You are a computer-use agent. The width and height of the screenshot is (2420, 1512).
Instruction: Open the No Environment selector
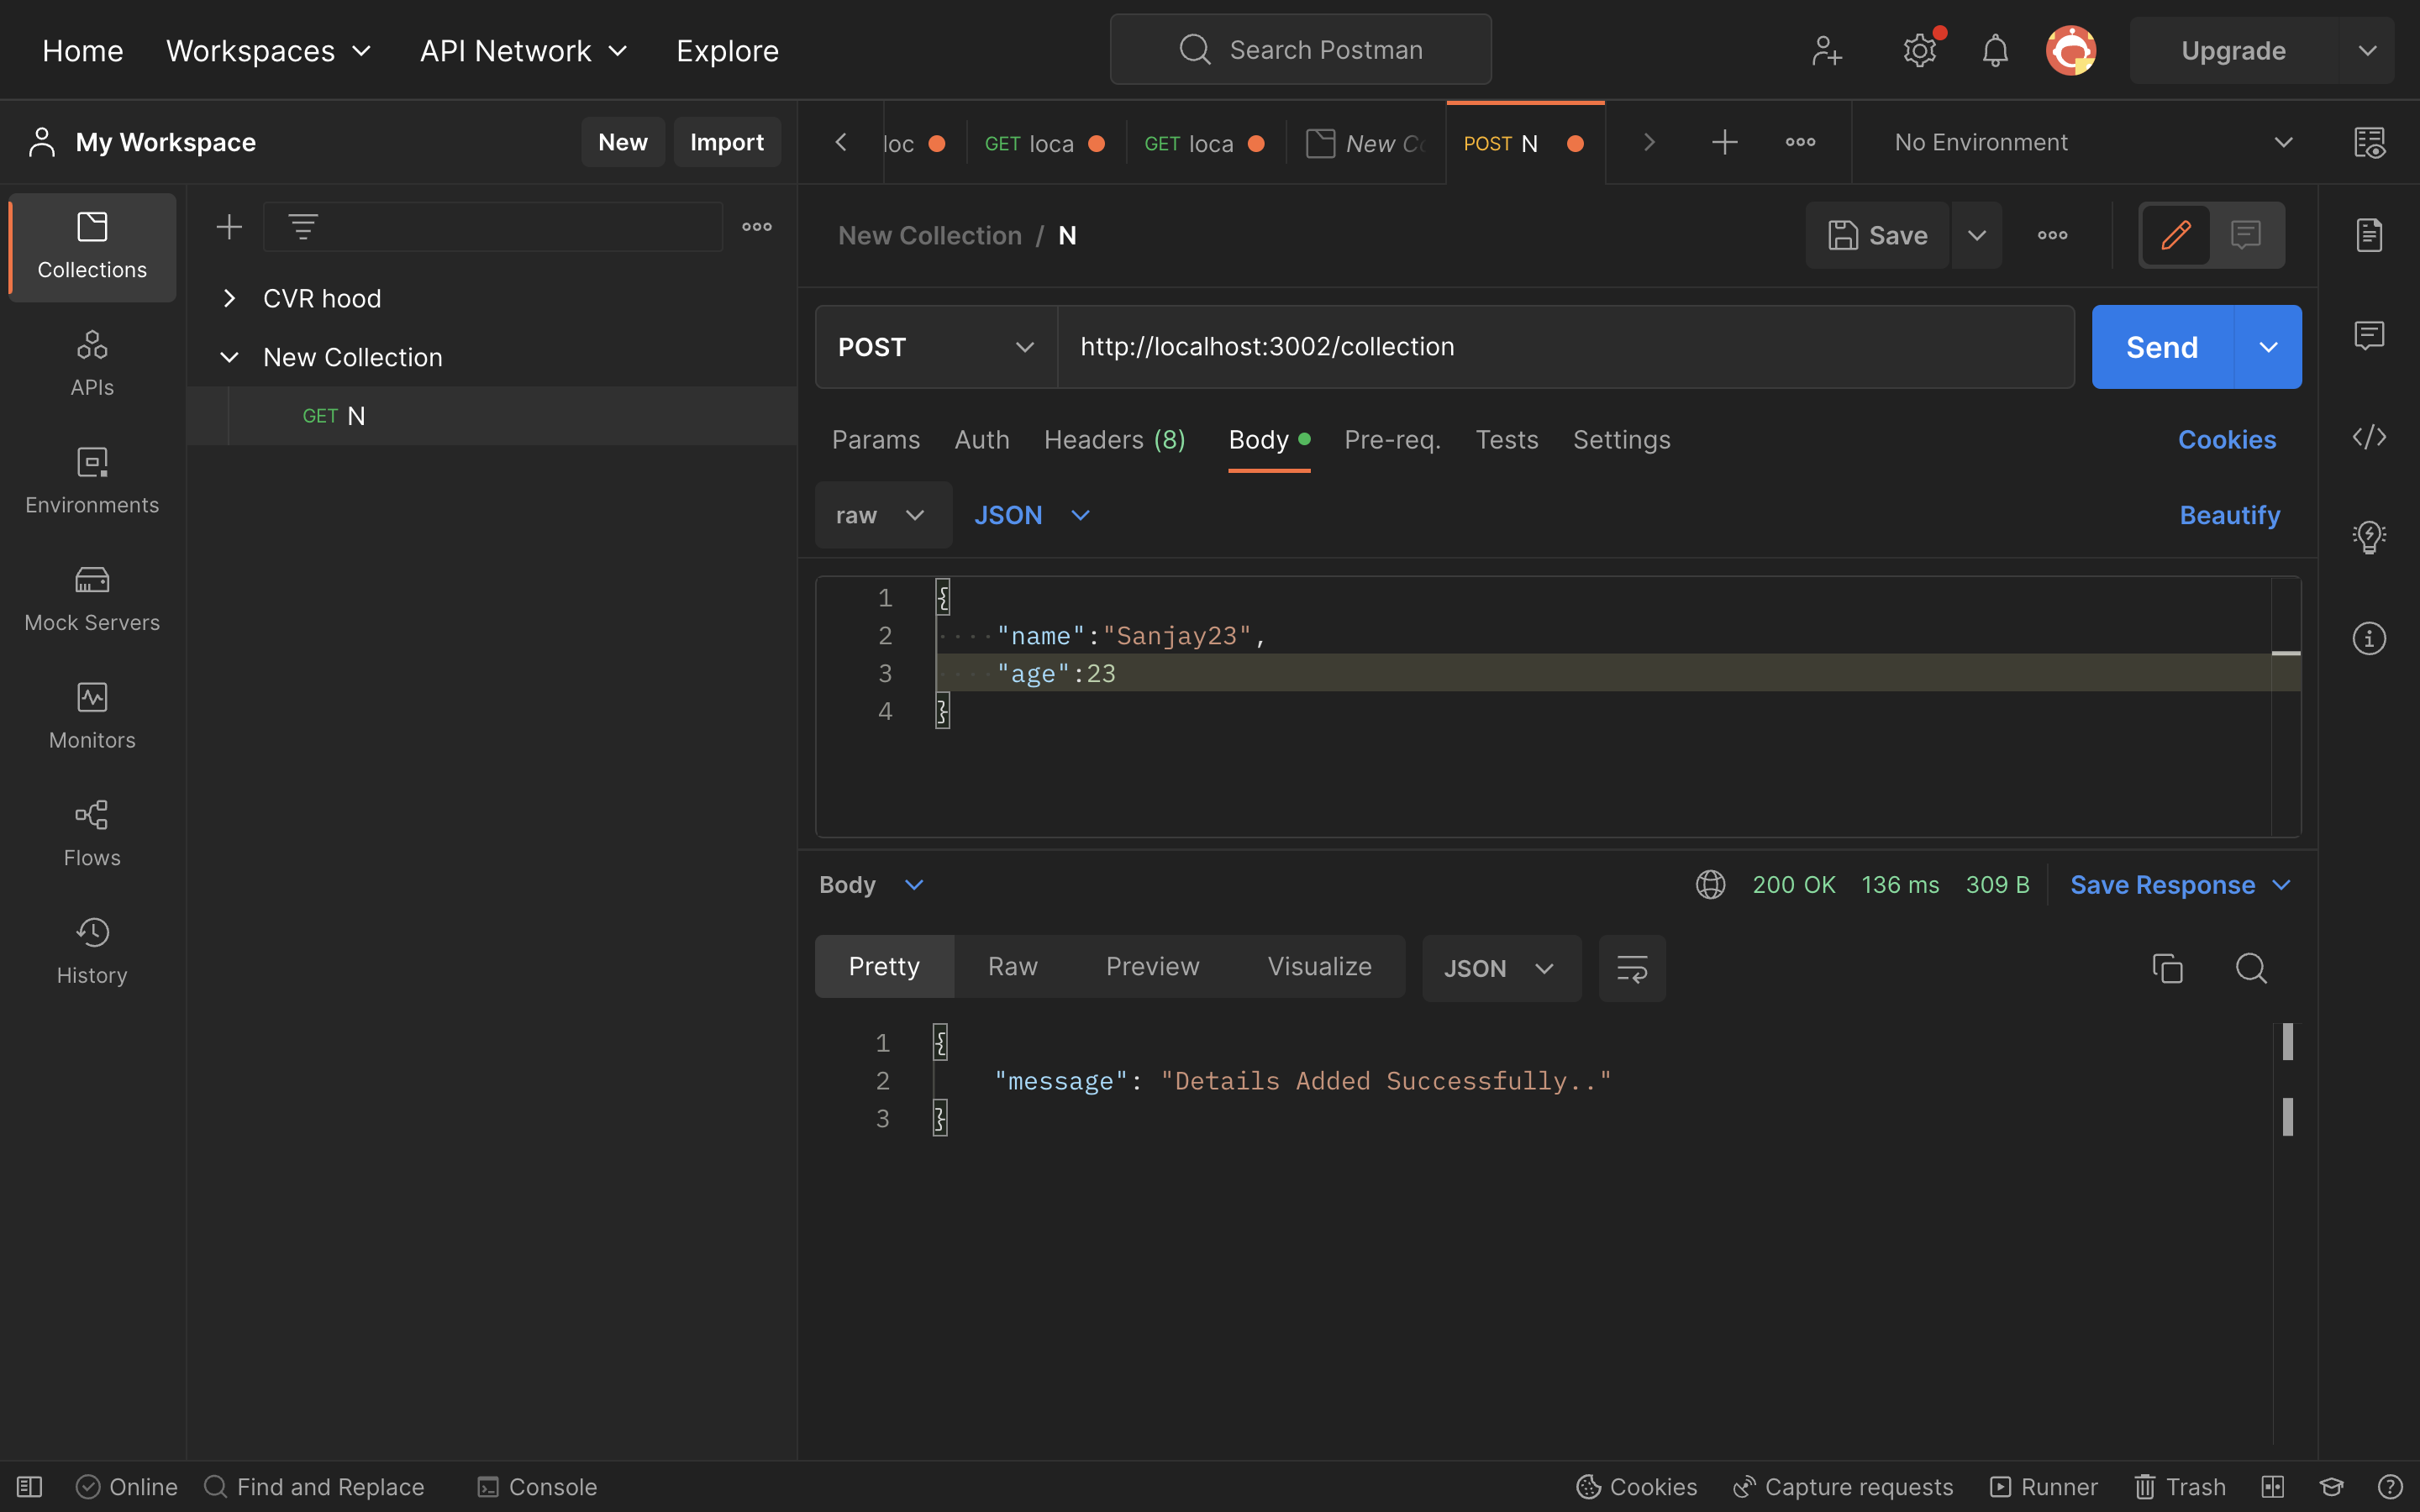2080,142
